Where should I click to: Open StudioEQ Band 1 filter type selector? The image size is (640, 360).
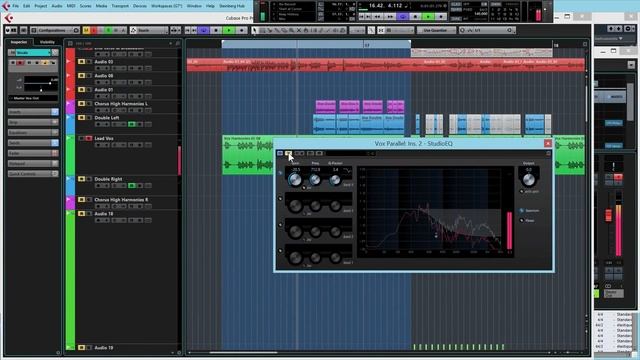point(347,171)
